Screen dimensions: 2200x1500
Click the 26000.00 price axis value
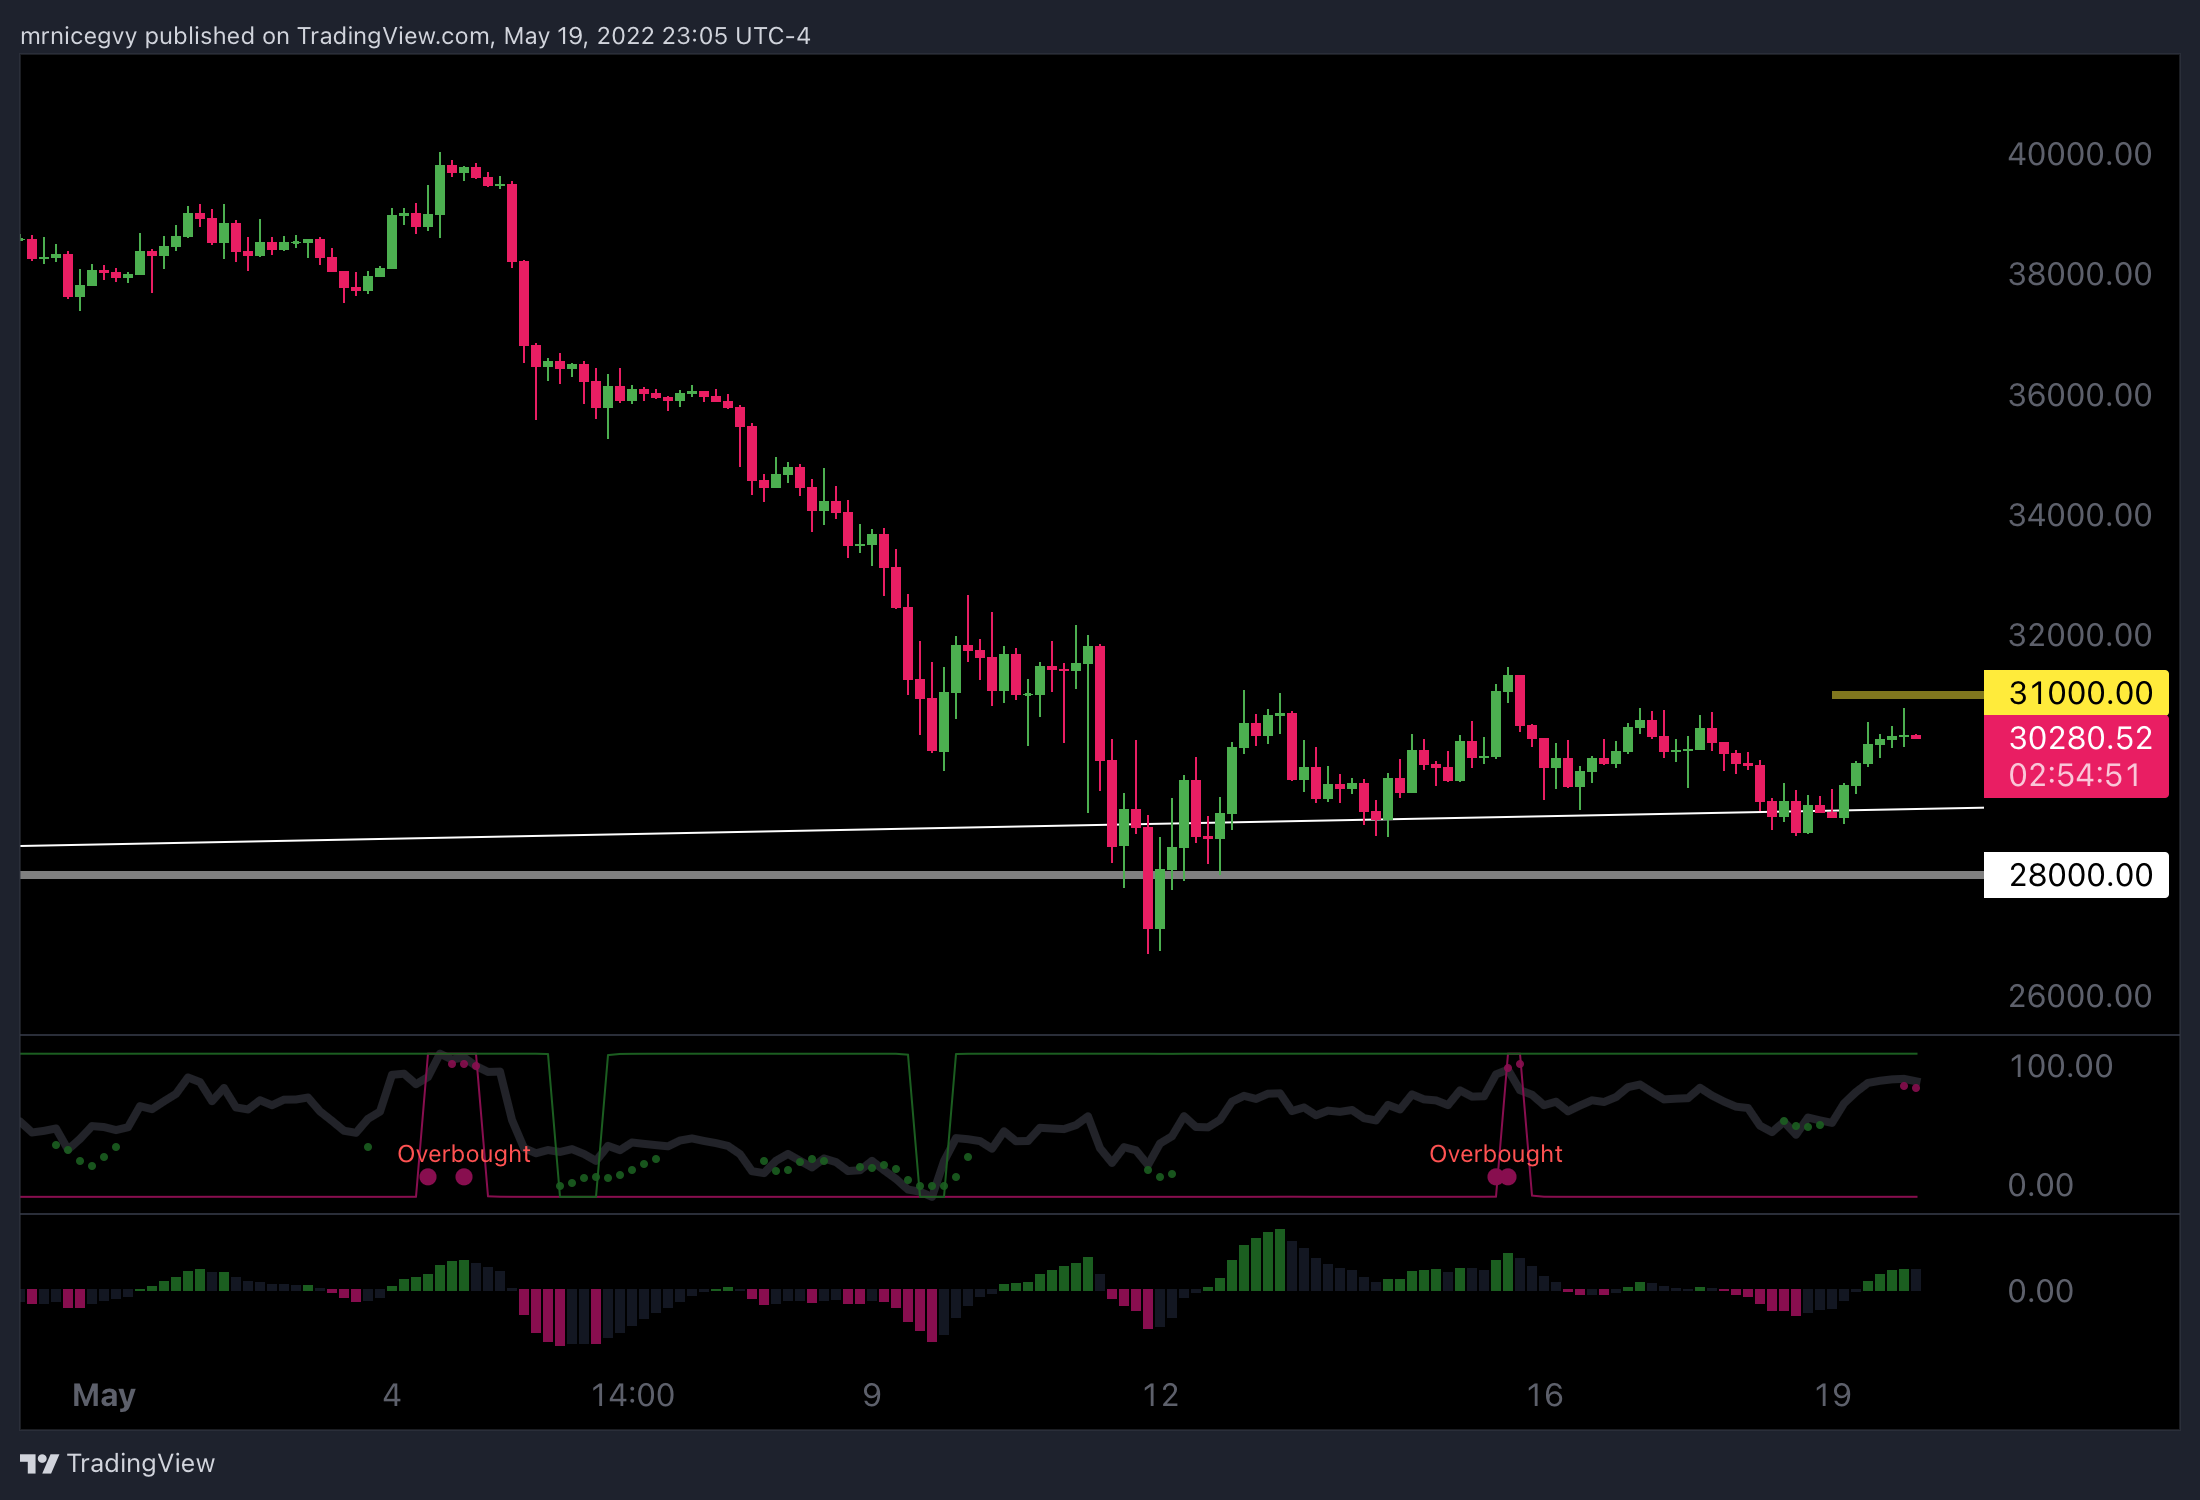click(x=2080, y=996)
